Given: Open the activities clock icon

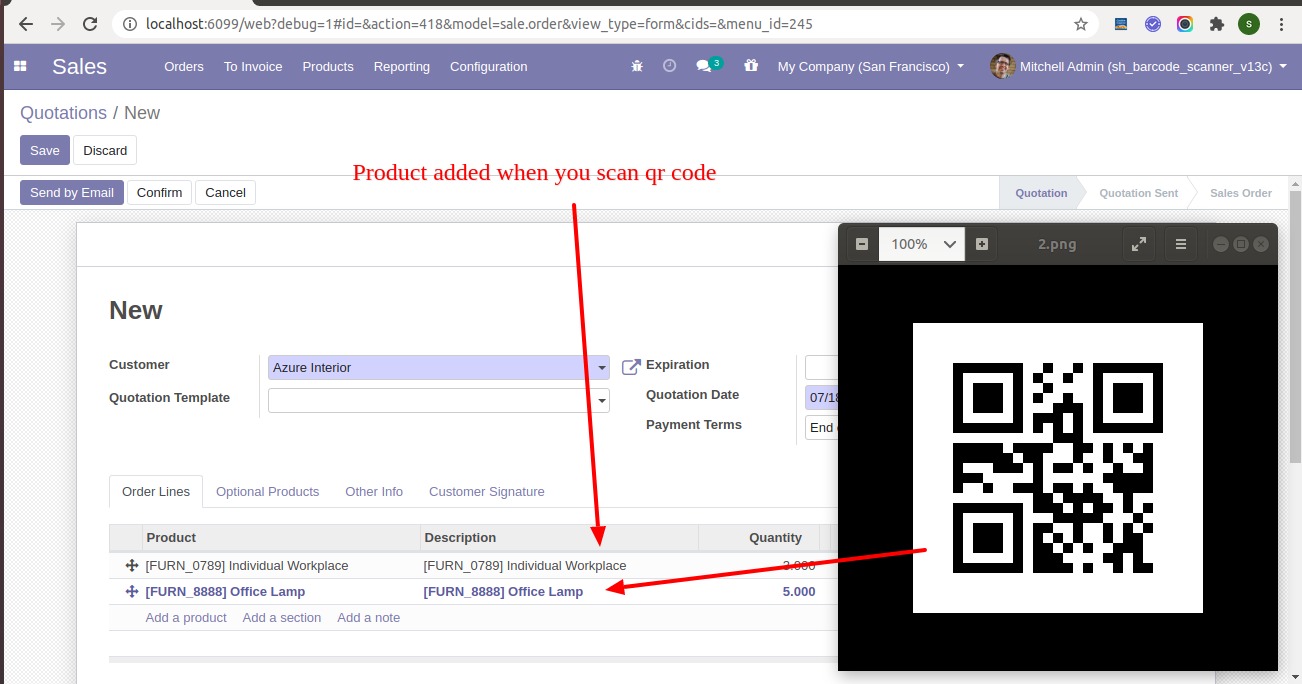Looking at the screenshot, I should pos(669,66).
